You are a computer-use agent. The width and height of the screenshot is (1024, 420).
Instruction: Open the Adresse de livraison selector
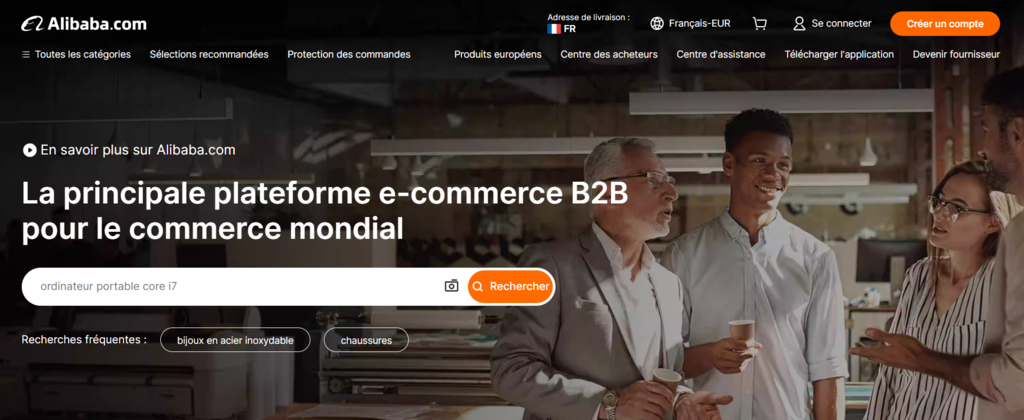point(588,23)
